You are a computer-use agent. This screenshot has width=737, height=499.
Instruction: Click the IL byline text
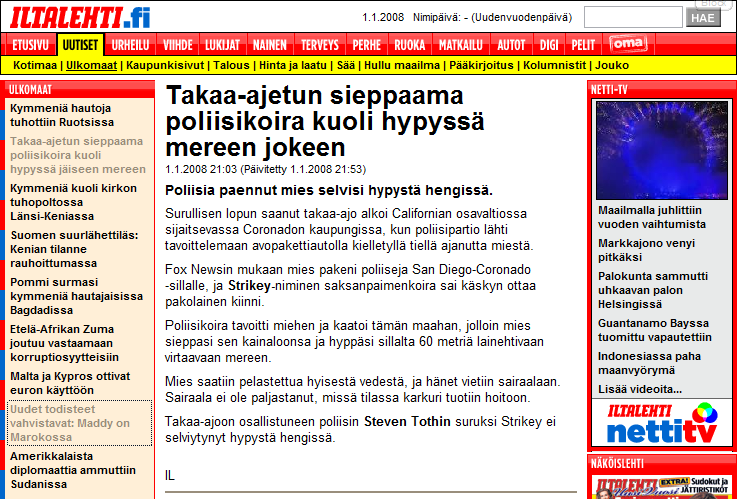(170, 476)
